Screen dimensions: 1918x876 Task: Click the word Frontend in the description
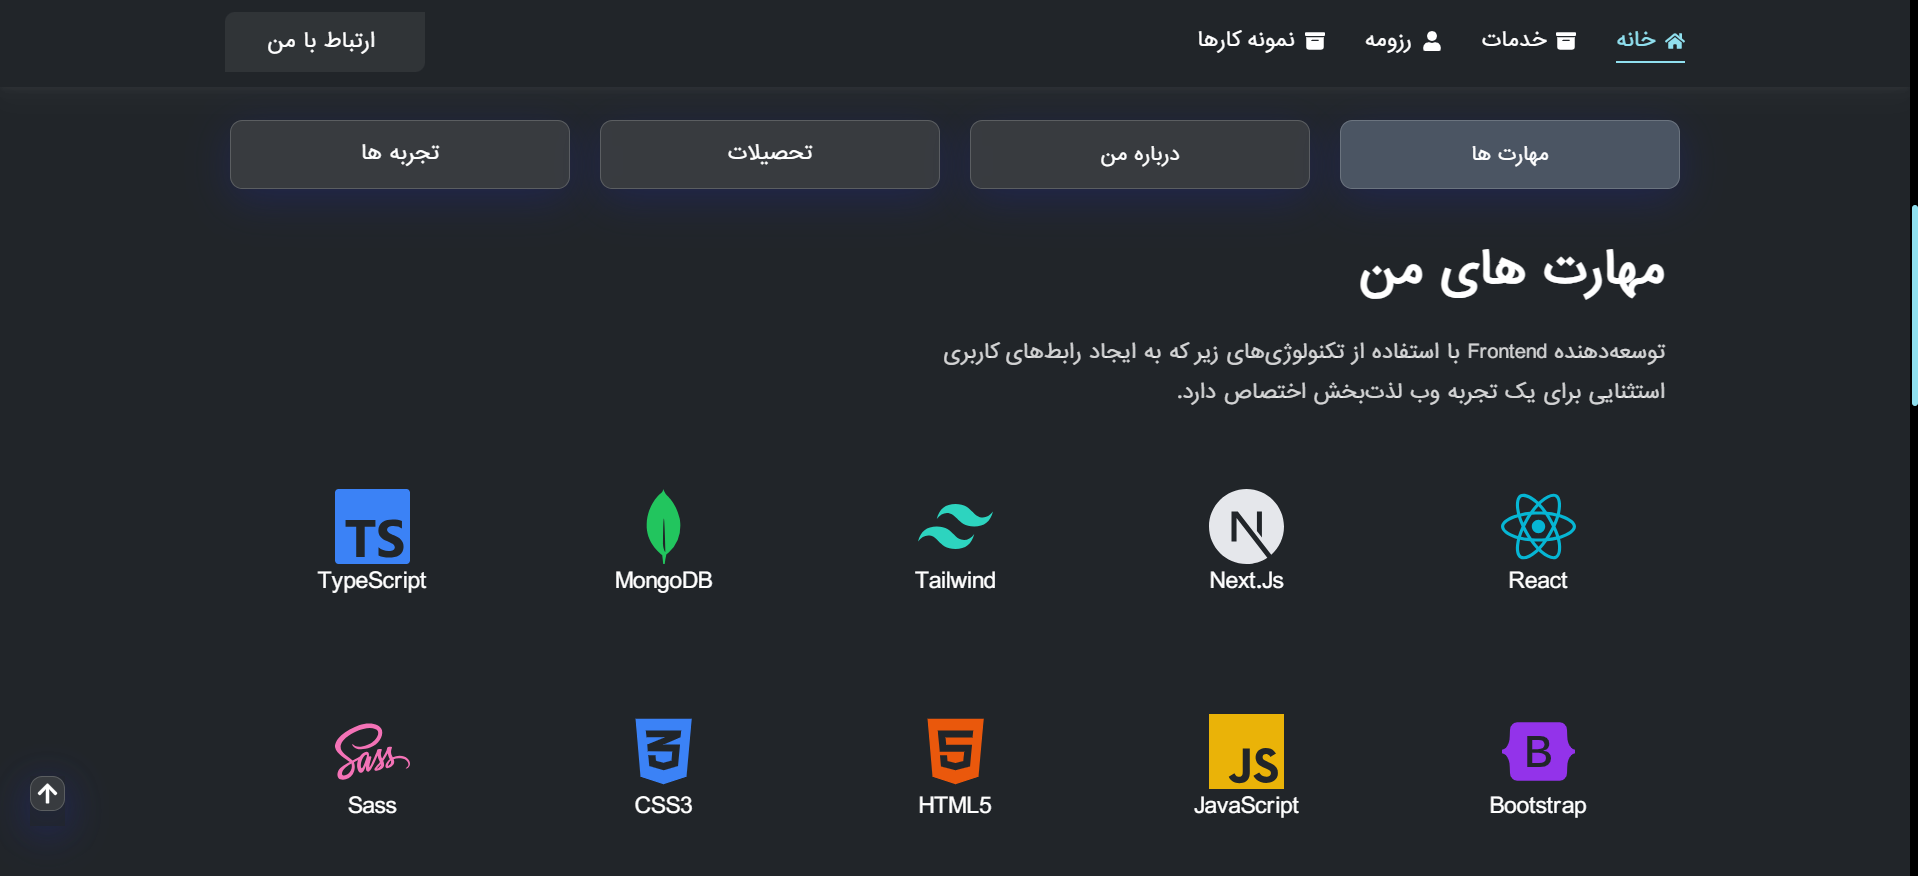tap(1507, 351)
